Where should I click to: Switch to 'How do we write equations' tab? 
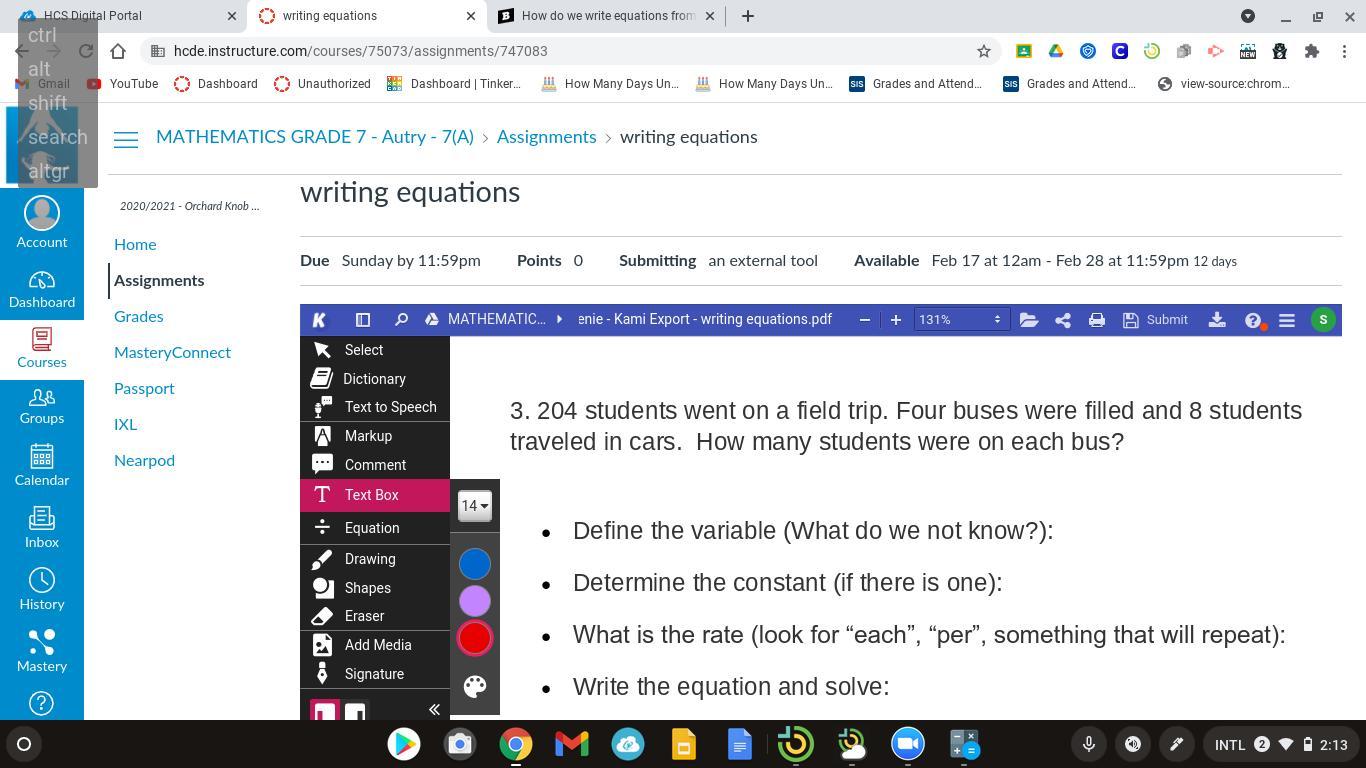click(608, 16)
